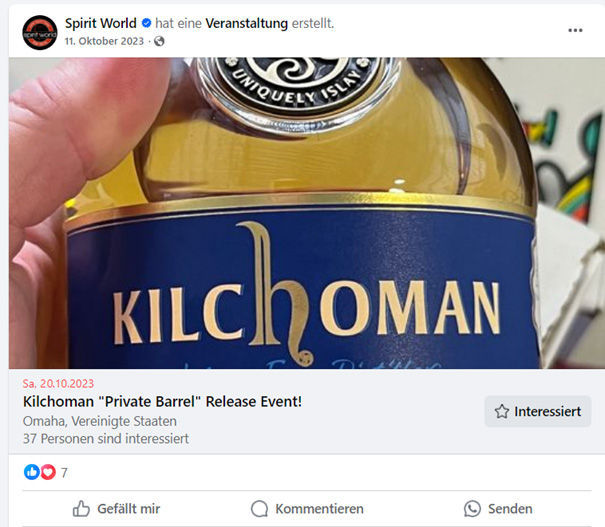605x527 pixels.
Task: Click the WhatsApp icon beside Senden
Action: coord(472,509)
